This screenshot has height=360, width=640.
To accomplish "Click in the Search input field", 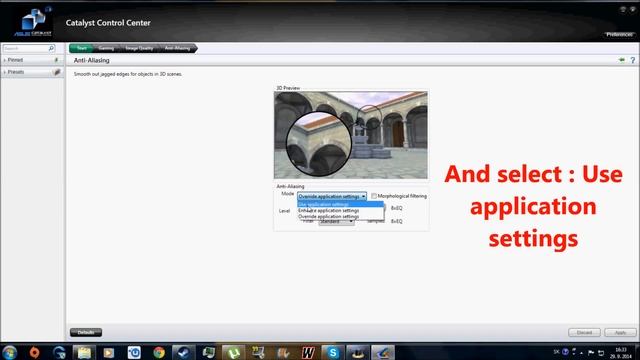I will [25, 48].
